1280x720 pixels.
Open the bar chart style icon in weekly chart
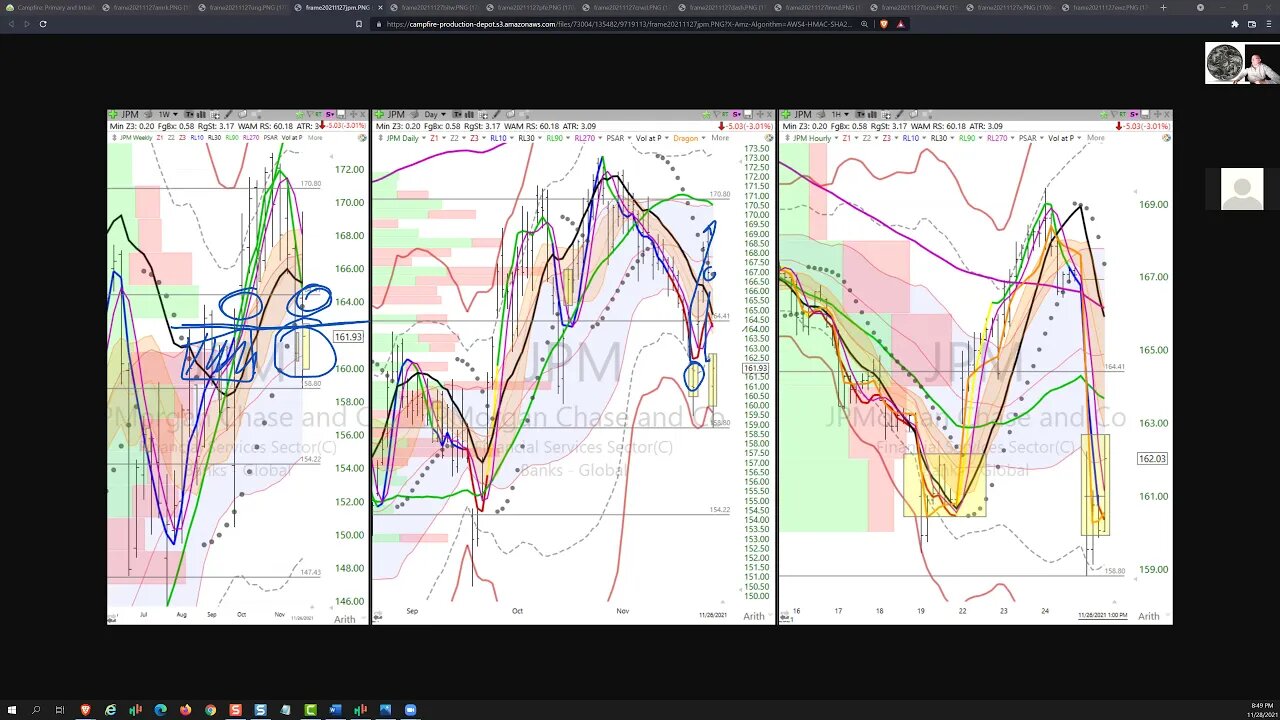201,115
